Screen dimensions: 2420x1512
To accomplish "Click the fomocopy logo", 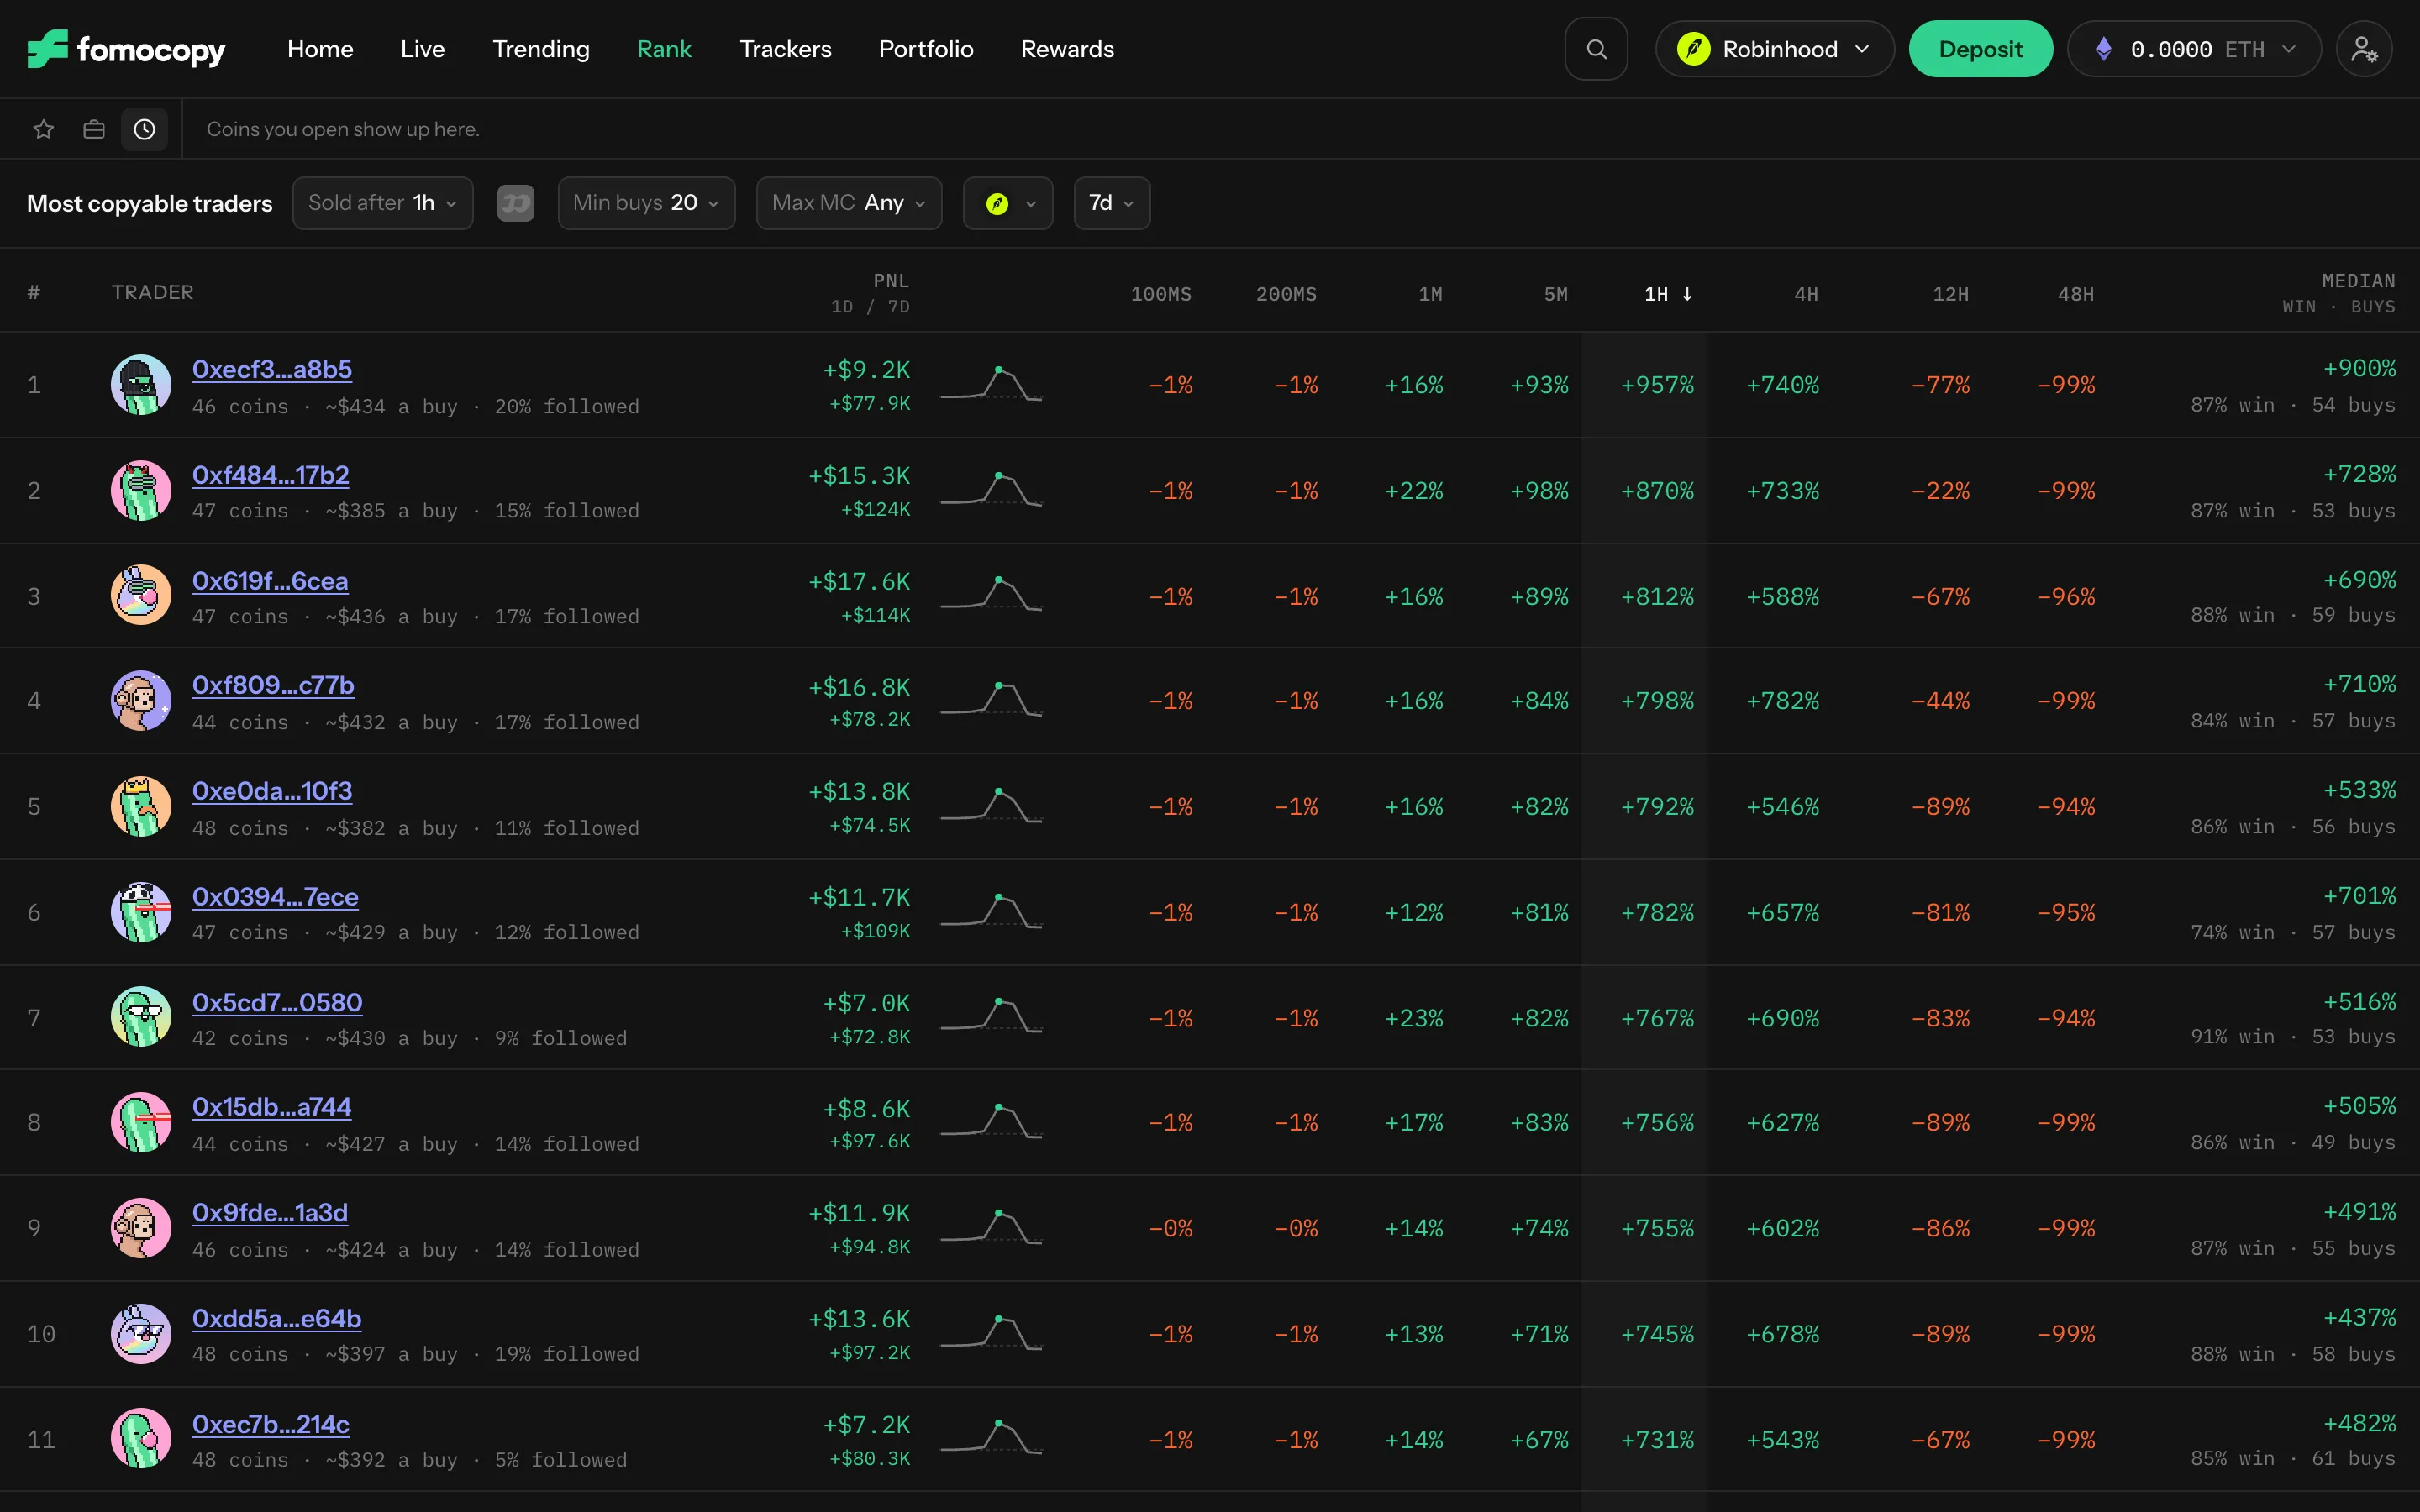I will pyautogui.click(x=126, y=49).
